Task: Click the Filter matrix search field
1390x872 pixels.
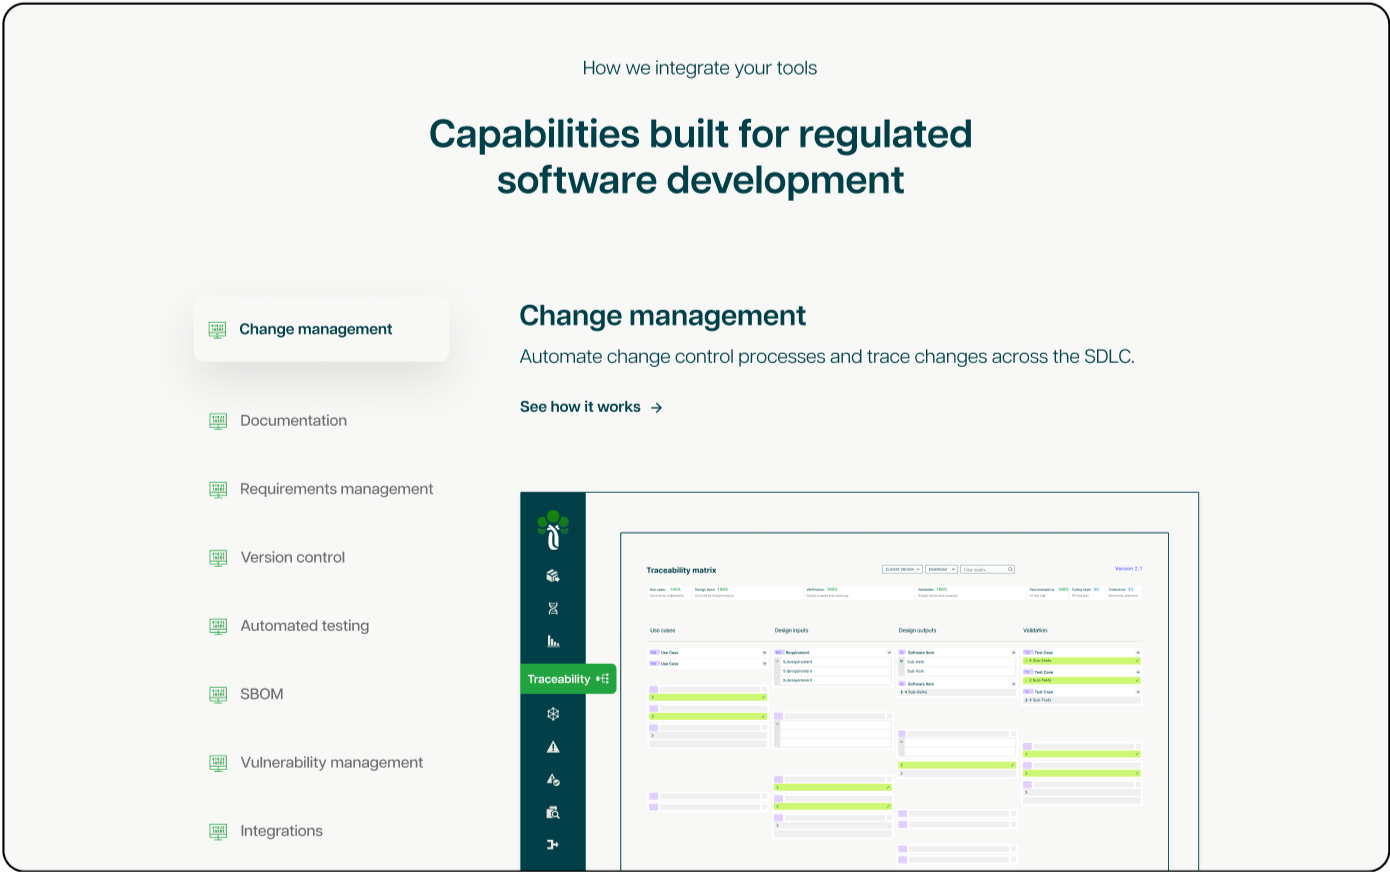Action: point(987,569)
